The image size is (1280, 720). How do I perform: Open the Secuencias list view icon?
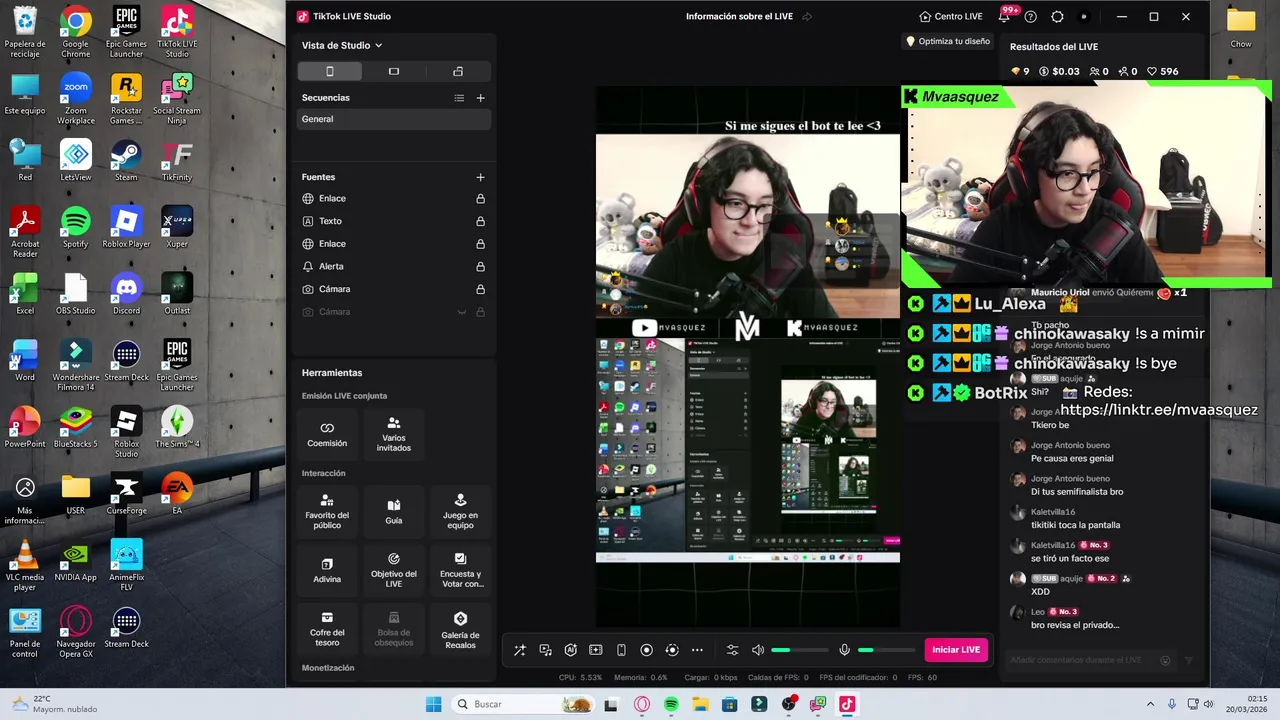(x=459, y=98)
